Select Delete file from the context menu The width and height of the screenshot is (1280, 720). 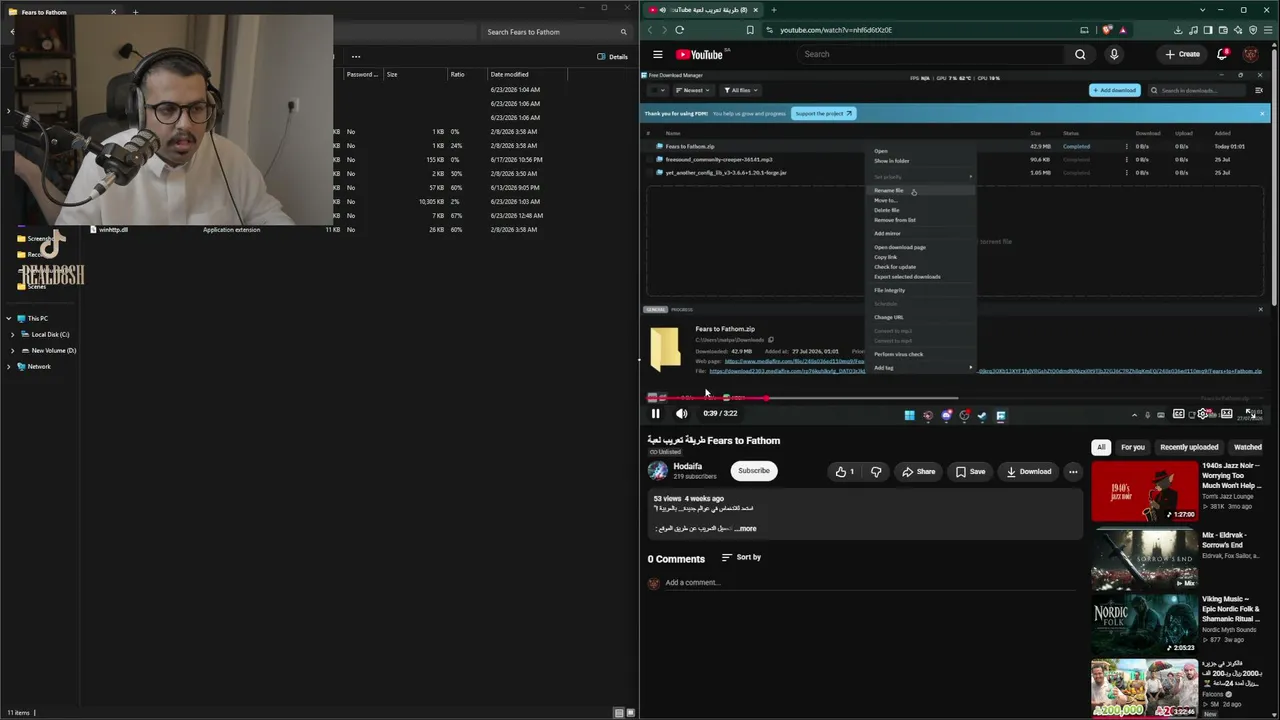tap(887, 210)
